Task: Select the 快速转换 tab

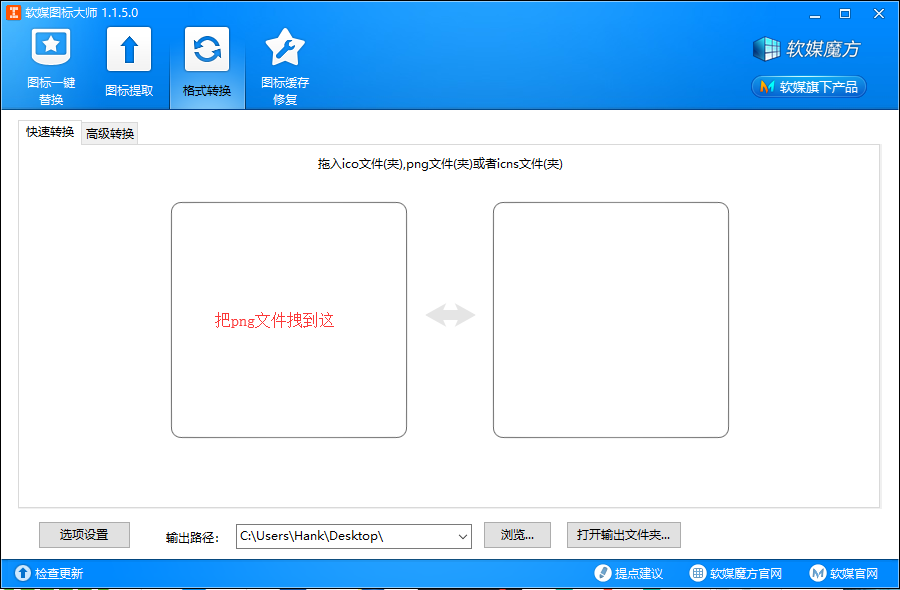Action: pos(48,131)
